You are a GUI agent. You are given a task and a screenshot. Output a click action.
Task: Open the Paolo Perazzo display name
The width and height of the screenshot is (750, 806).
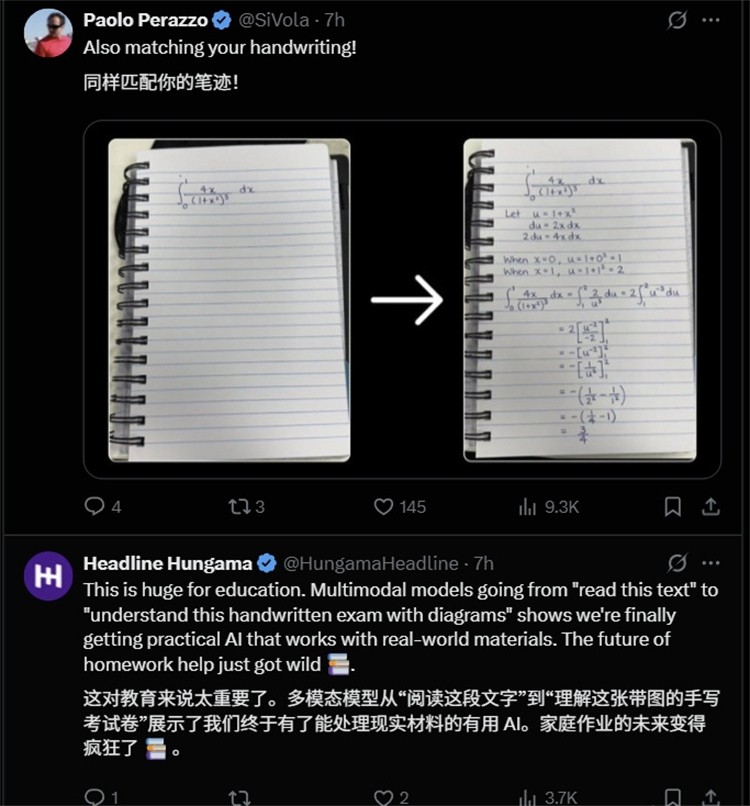(145, 20)
